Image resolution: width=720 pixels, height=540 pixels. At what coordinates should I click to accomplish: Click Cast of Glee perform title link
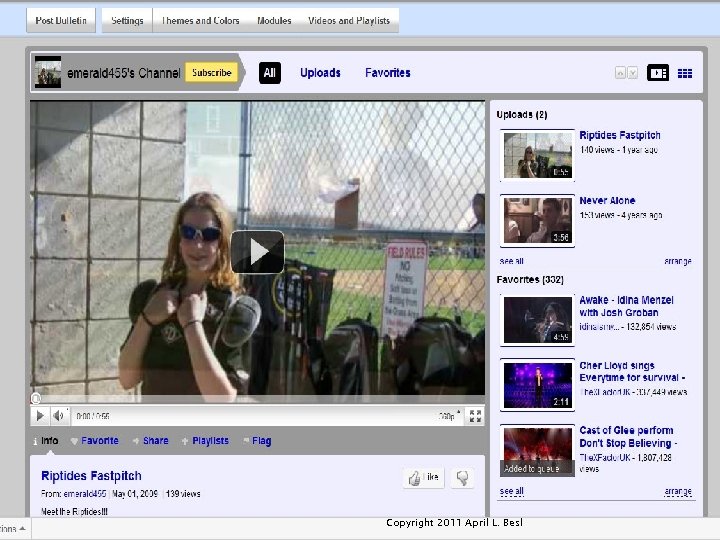pyautogui.click(x=628, y=437)
